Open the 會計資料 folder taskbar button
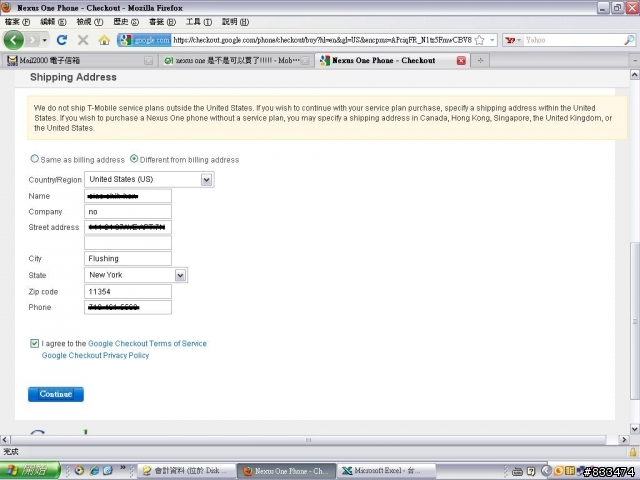Viewport: 640px width, 480px height. coord(187,471)
